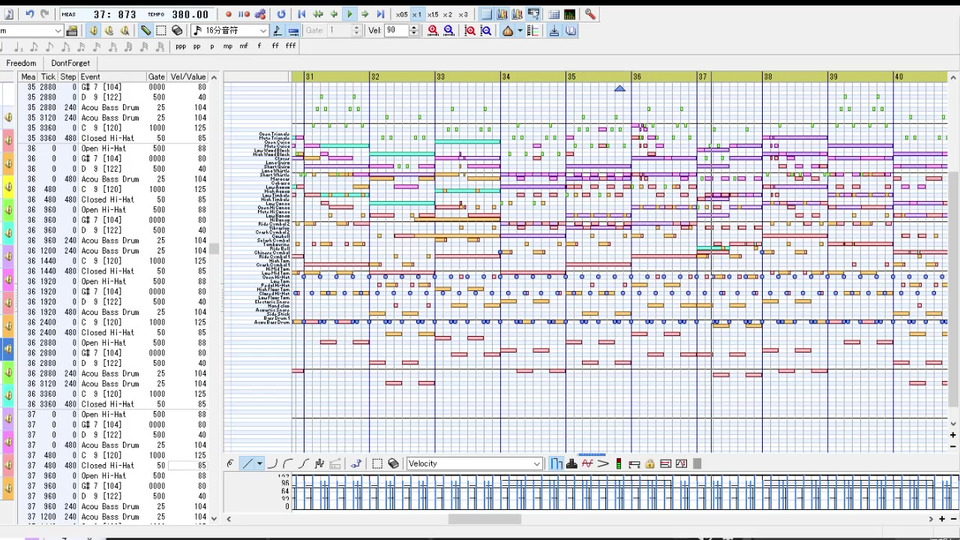Click the download-to-track icon

(x=554, y=30)
